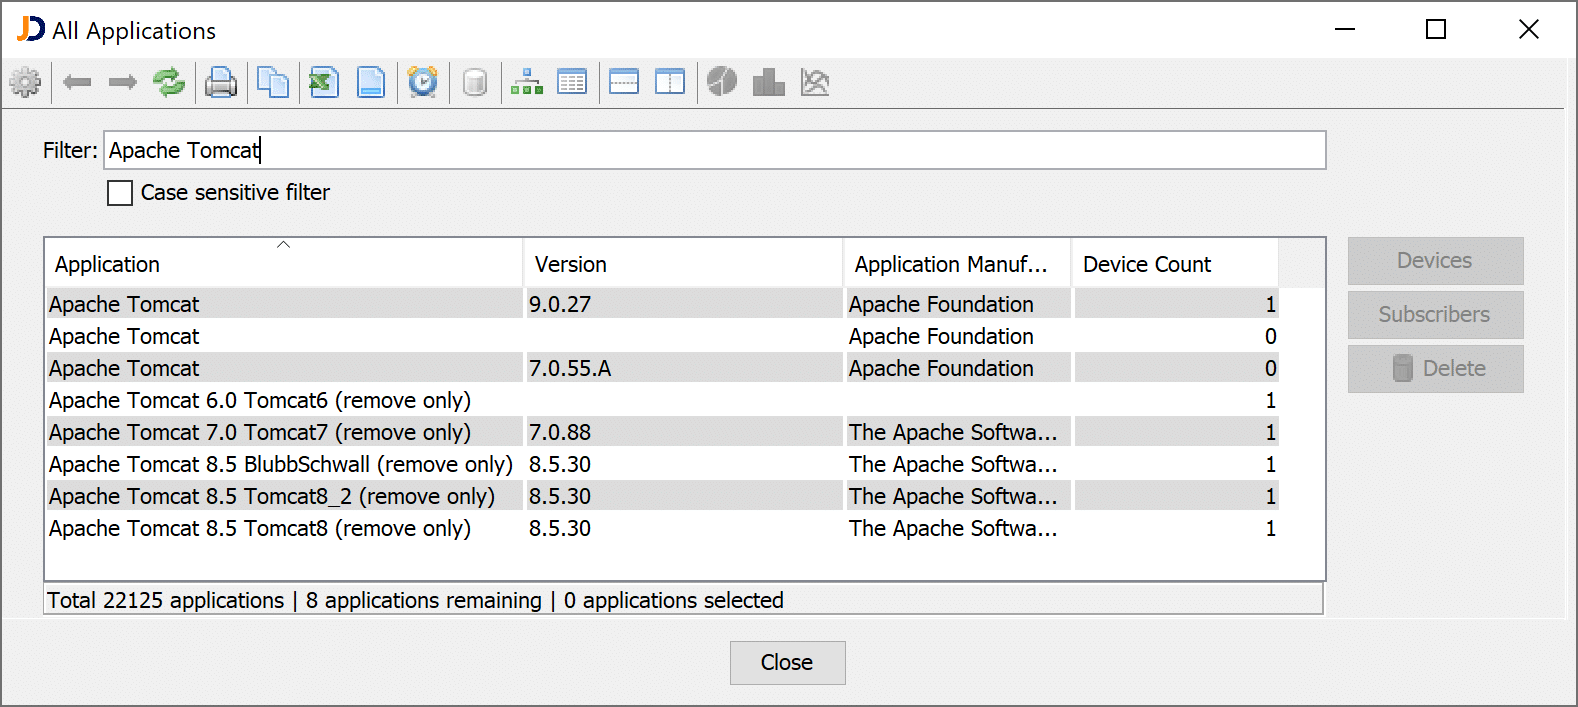Click the grey database cylinder icon
1578x707 pixels.
click(x=475, y=82)
